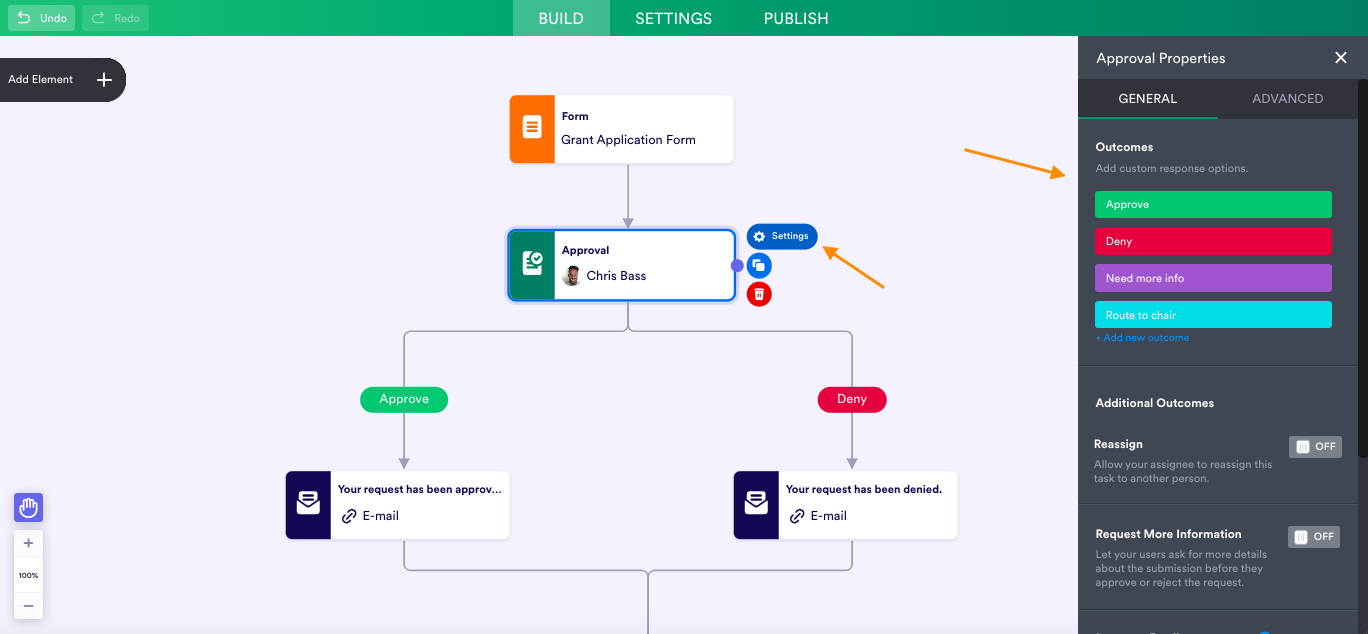Image resolution: width=1368 pixels, height=634 pixels.
Task: Click Chris Bass avatar in Approval node
Action: (x=572, y=276)
